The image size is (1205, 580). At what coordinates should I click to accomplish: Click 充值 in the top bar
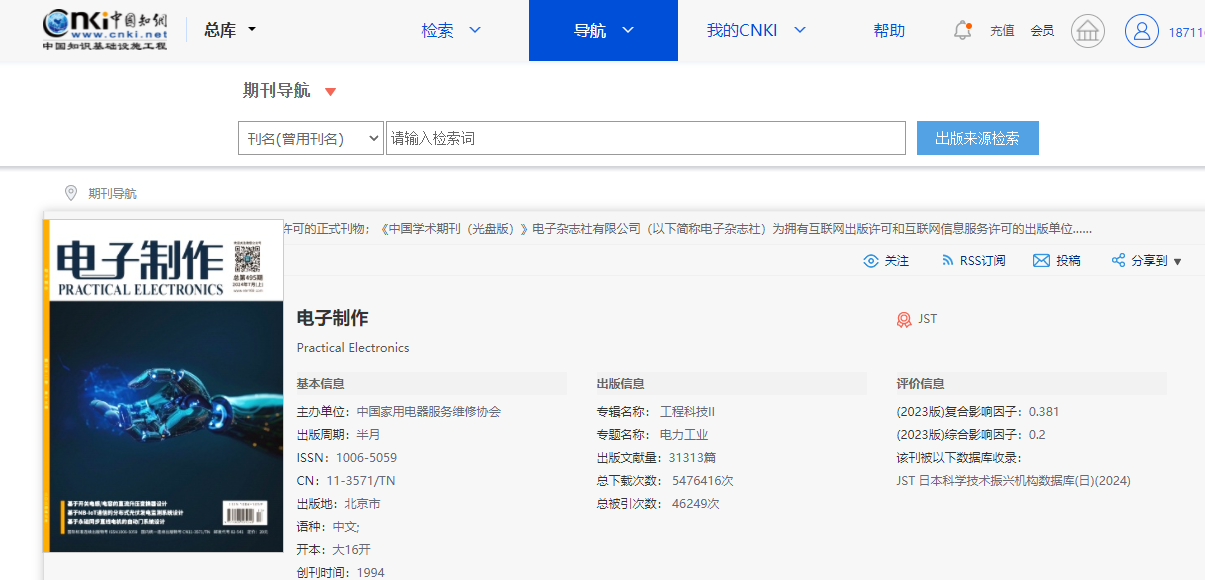click(x=1002, y=31)
